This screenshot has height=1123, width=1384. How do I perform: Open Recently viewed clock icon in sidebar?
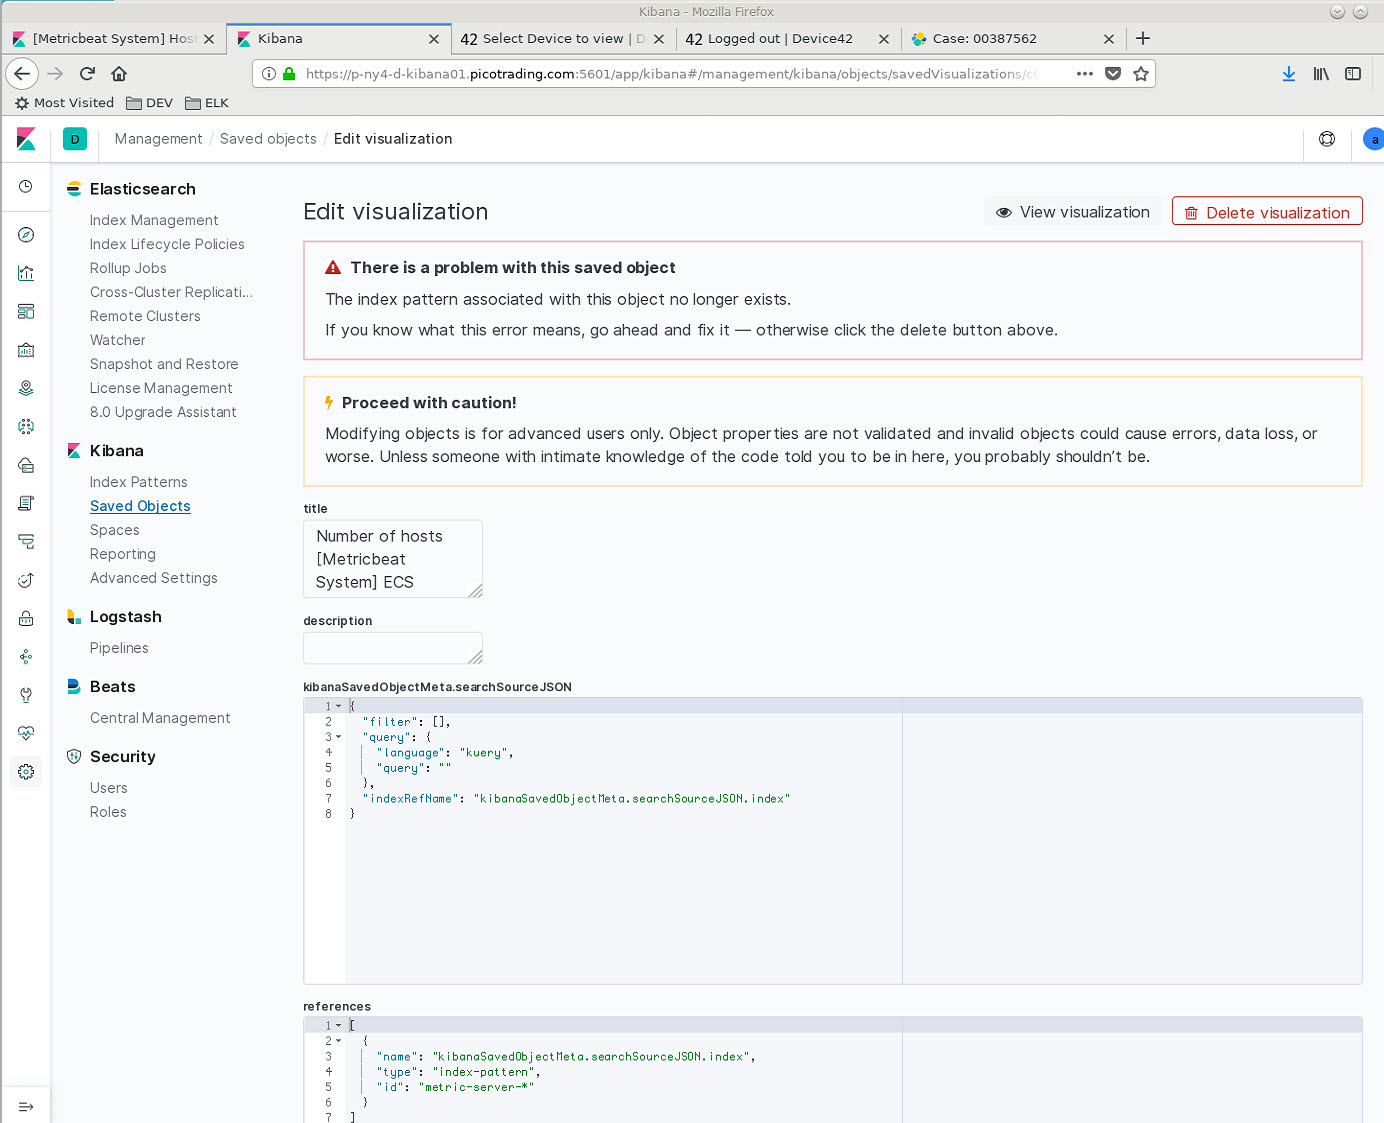(26, 187)
